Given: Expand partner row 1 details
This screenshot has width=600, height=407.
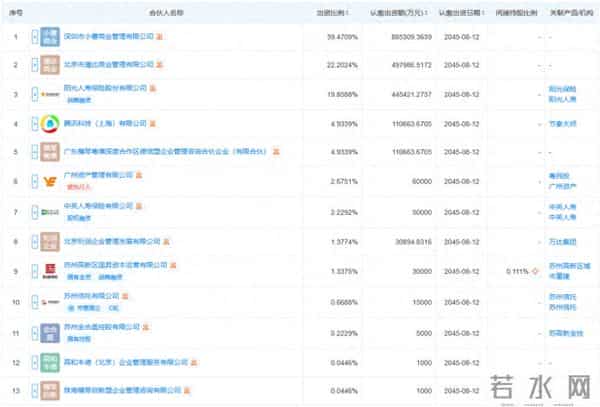Looking at the screenshot, I should click(35, 37).
